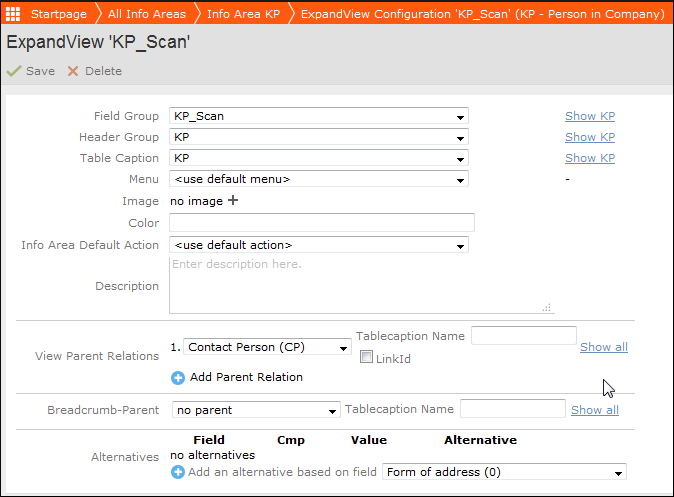Image resolution: width=674 pixels, height=497 pixels.
Task: Enable the LinkId checkbox
Action: tap(366, 358)
